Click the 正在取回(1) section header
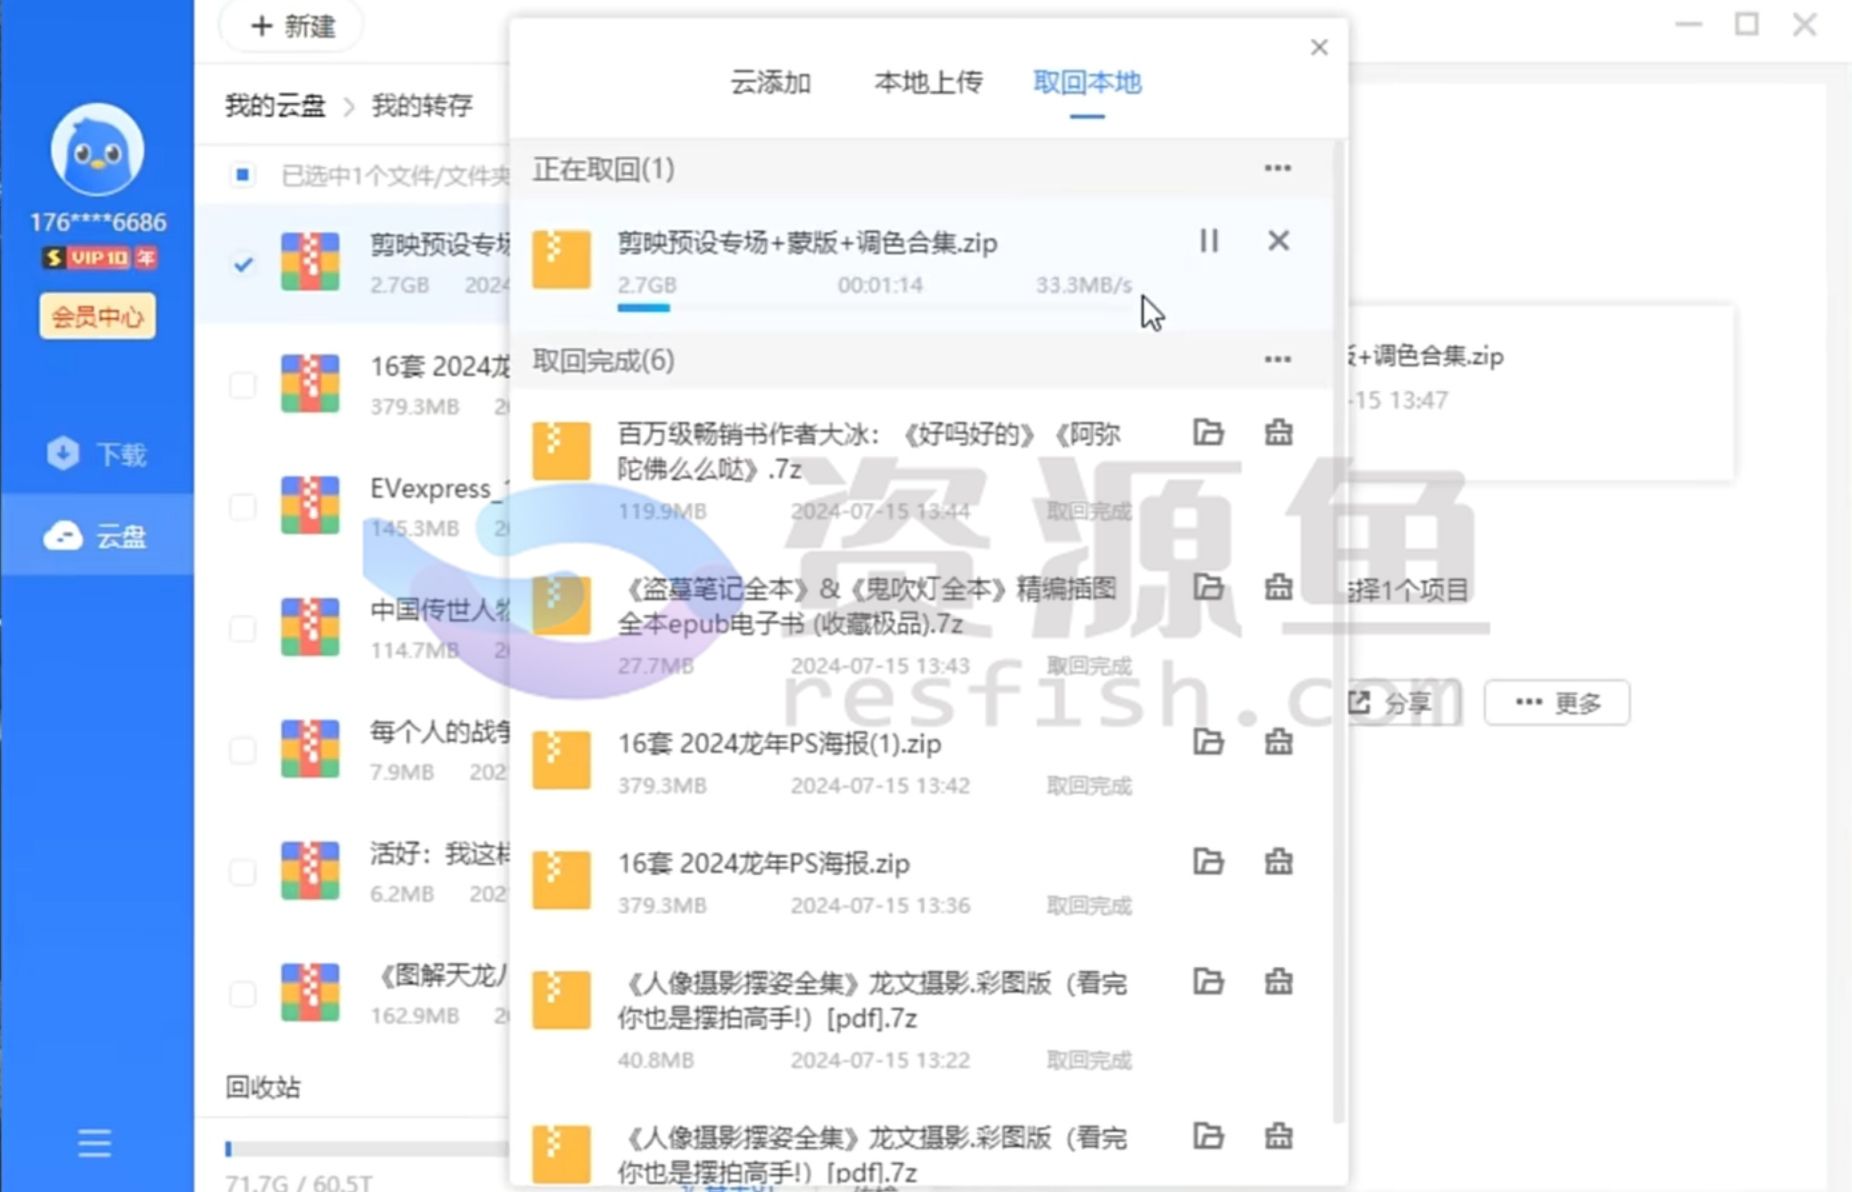Viewport: 1852px width, 1192px height. coord(603,169)
